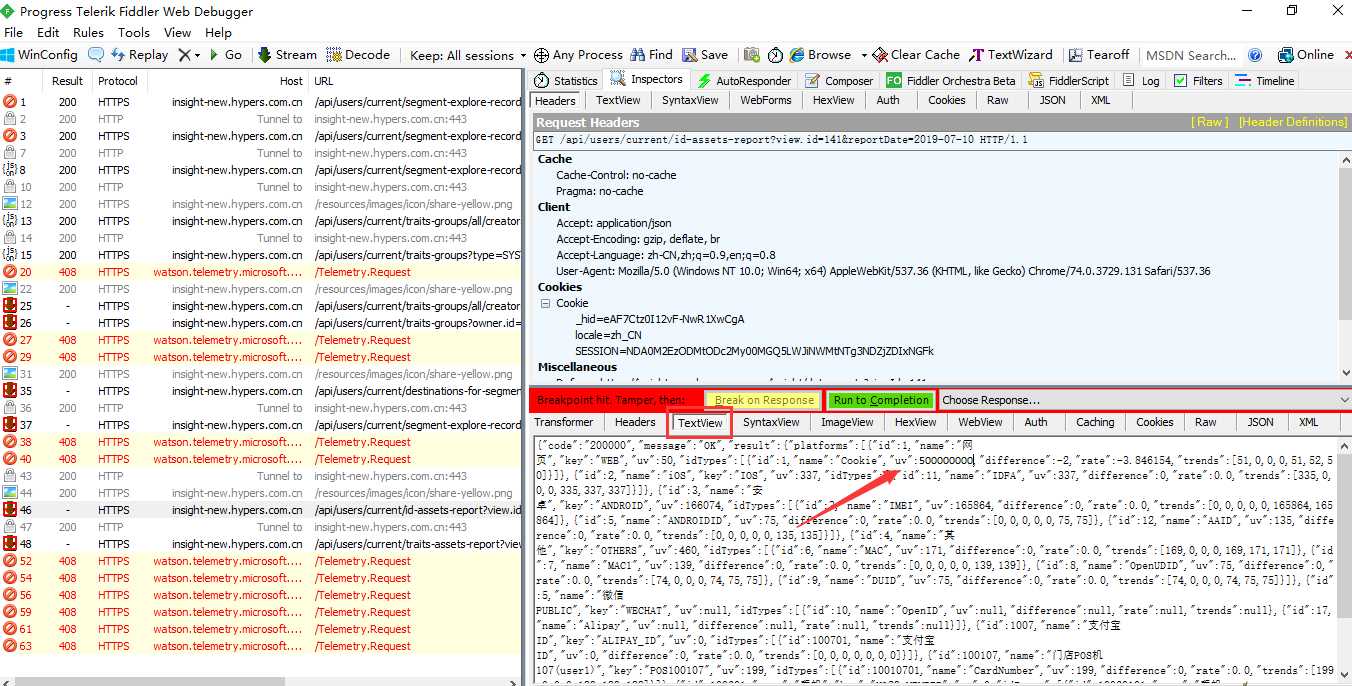Open Find sessions dialog
The height and width of the screenshot is (686, 1352).
651,55
